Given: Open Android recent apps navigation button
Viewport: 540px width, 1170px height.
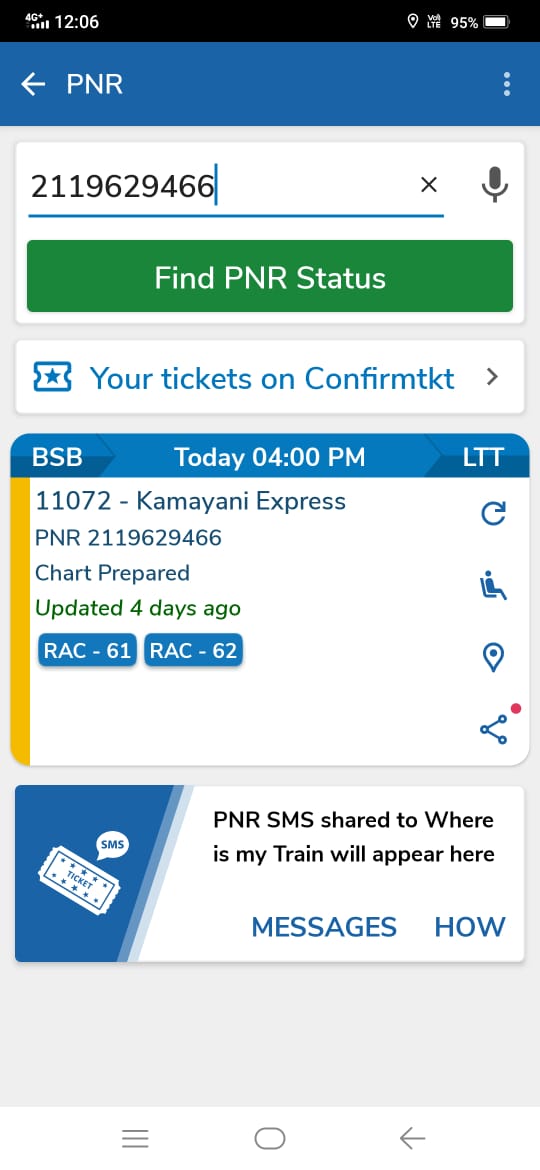Looking at the screenshot, I should pos(135,1138).
